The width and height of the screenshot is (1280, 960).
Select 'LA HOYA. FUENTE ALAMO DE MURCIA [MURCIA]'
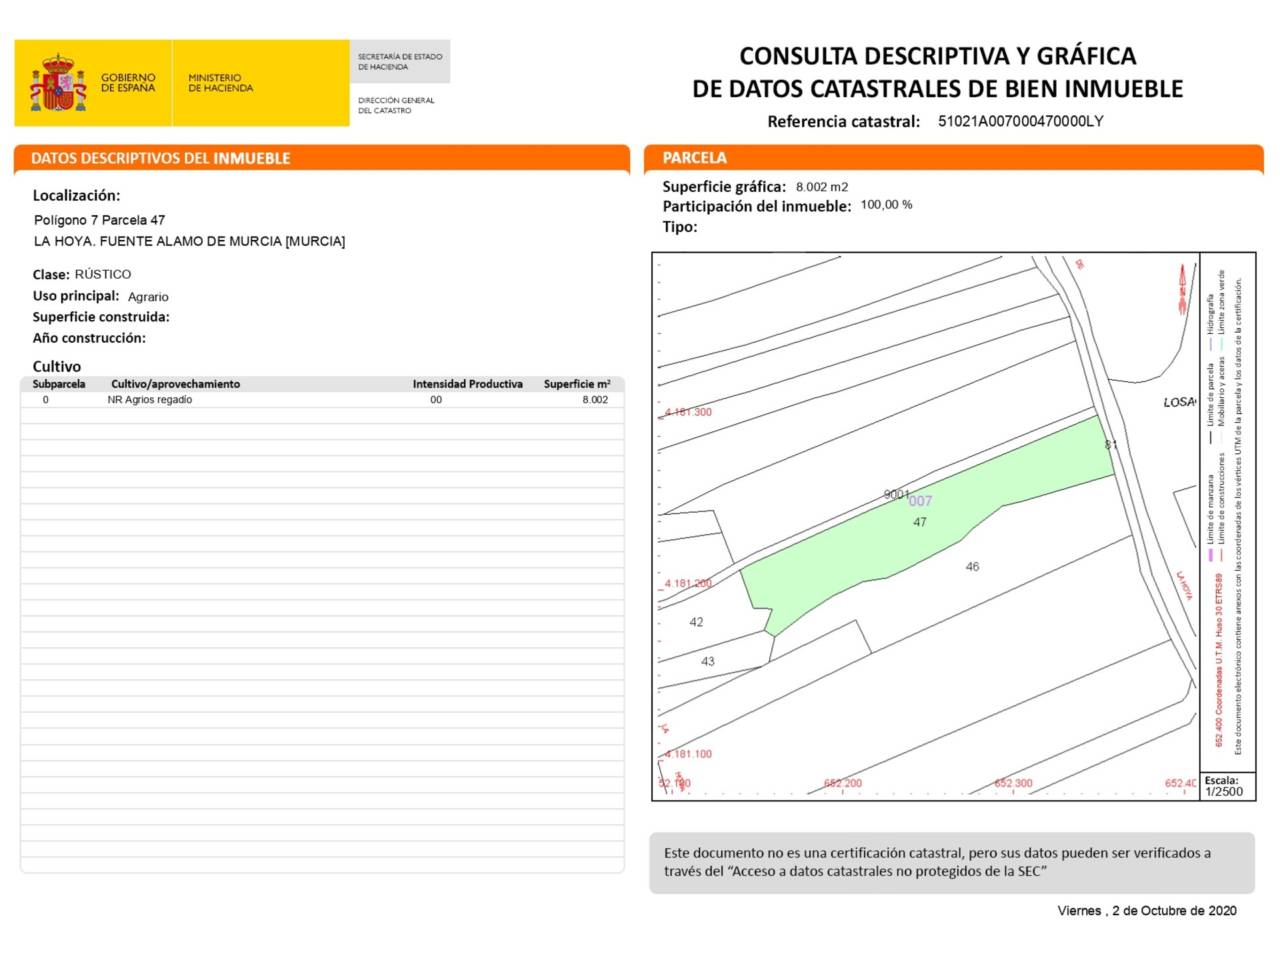click(x=189, y=242)
